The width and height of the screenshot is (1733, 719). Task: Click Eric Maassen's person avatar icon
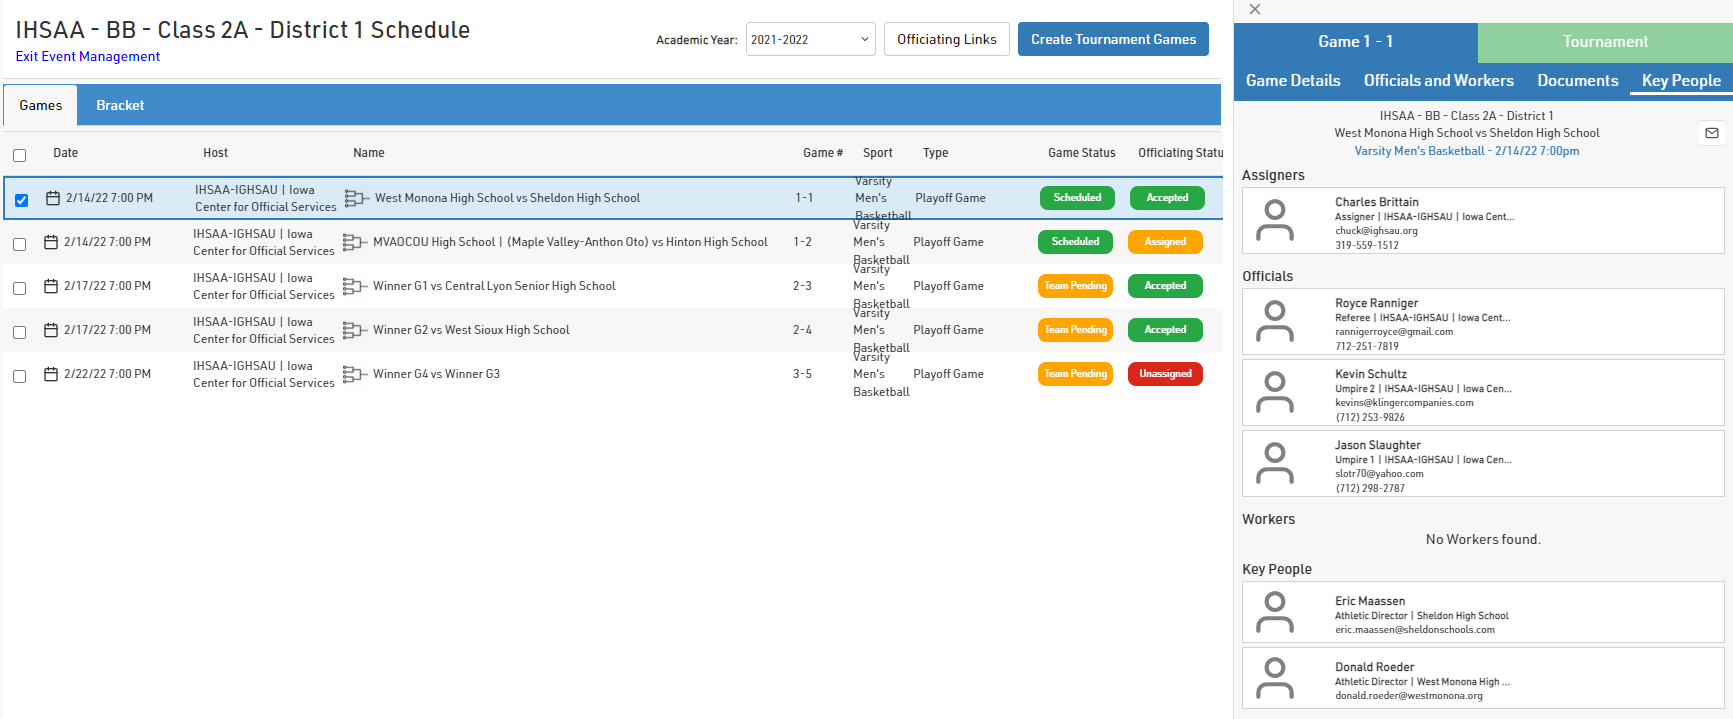(1274, 612)
